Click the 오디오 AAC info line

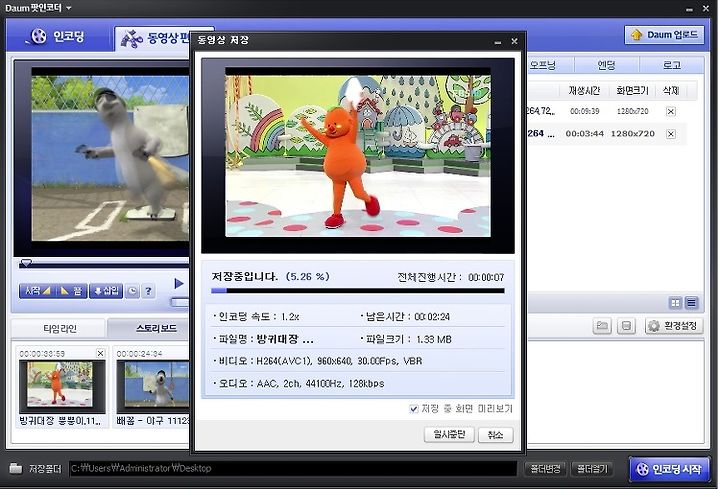pyautogui.click(x=301, y=383)
